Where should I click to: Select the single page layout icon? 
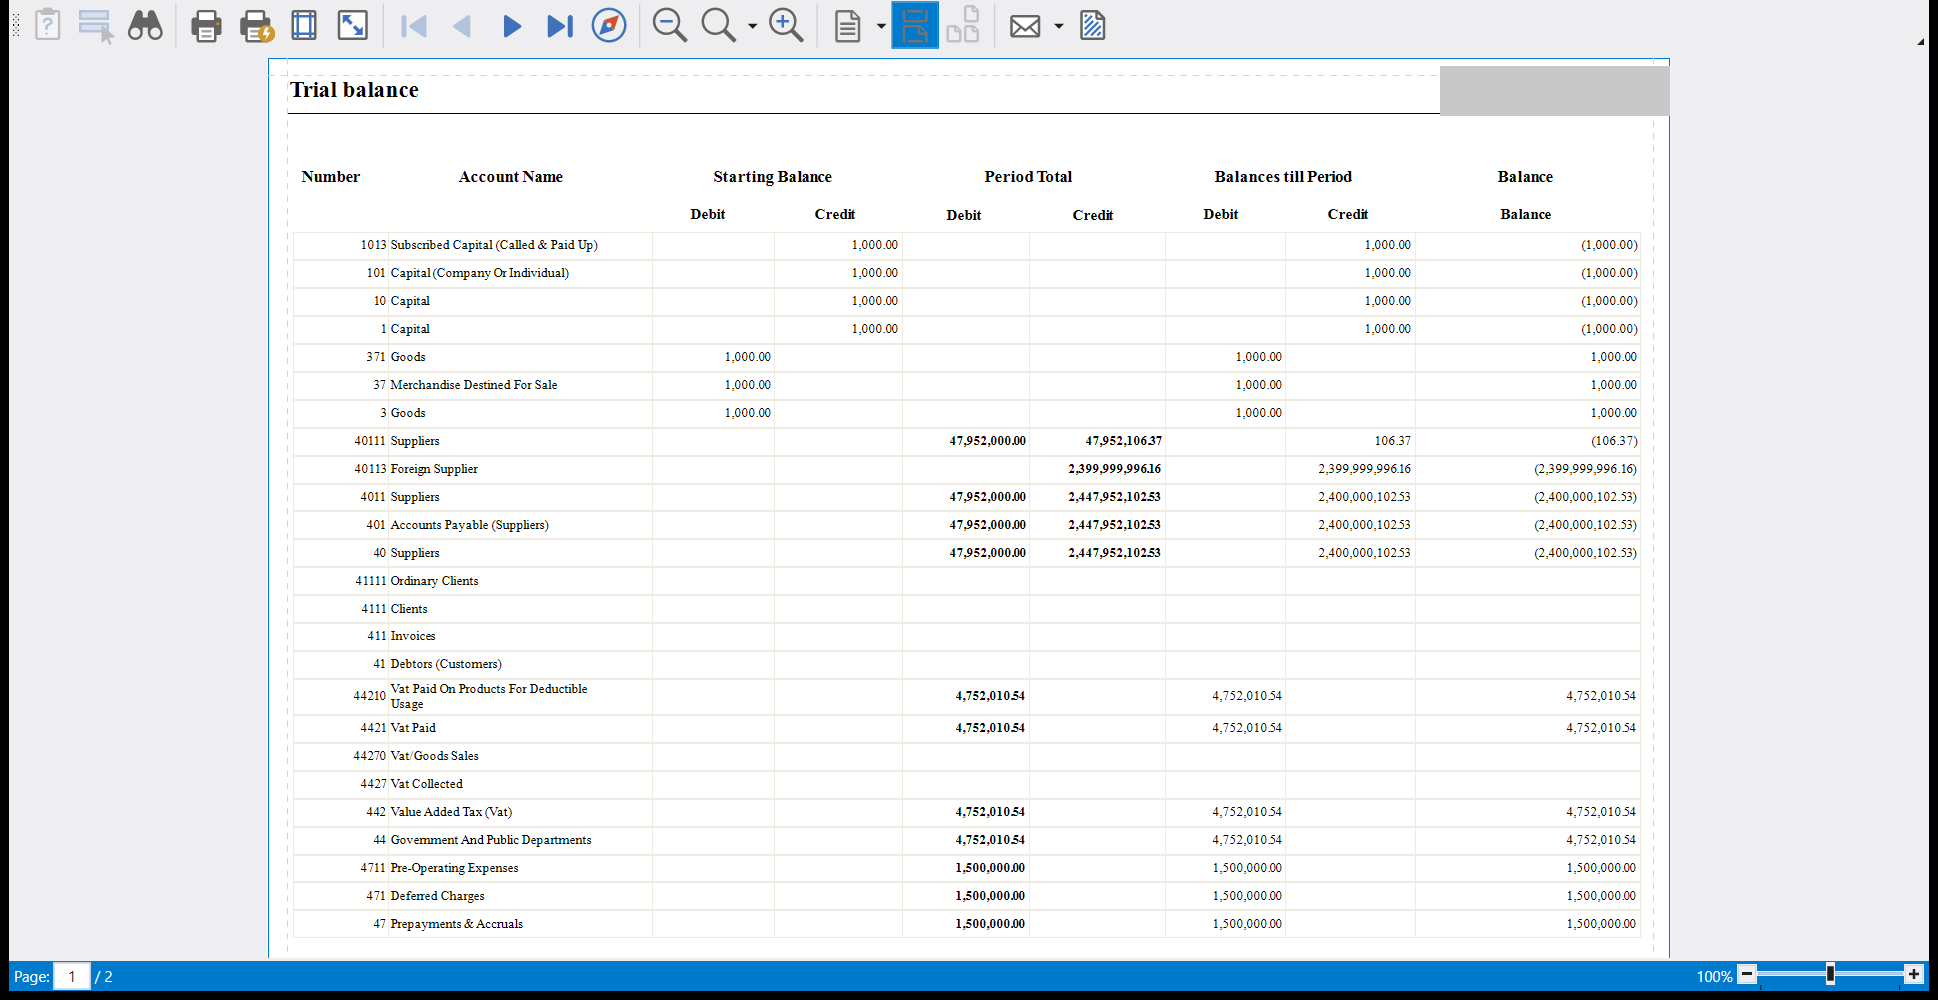847,25
